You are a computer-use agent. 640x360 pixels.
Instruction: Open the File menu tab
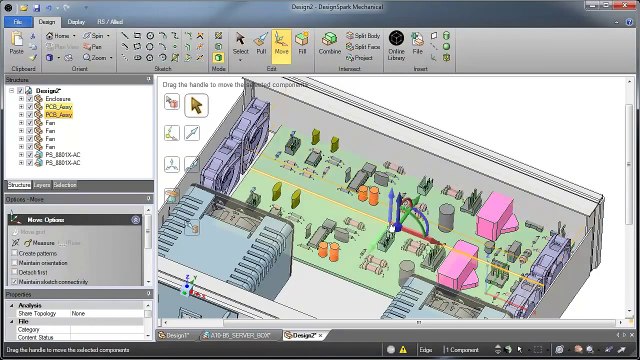click(18, 22)
